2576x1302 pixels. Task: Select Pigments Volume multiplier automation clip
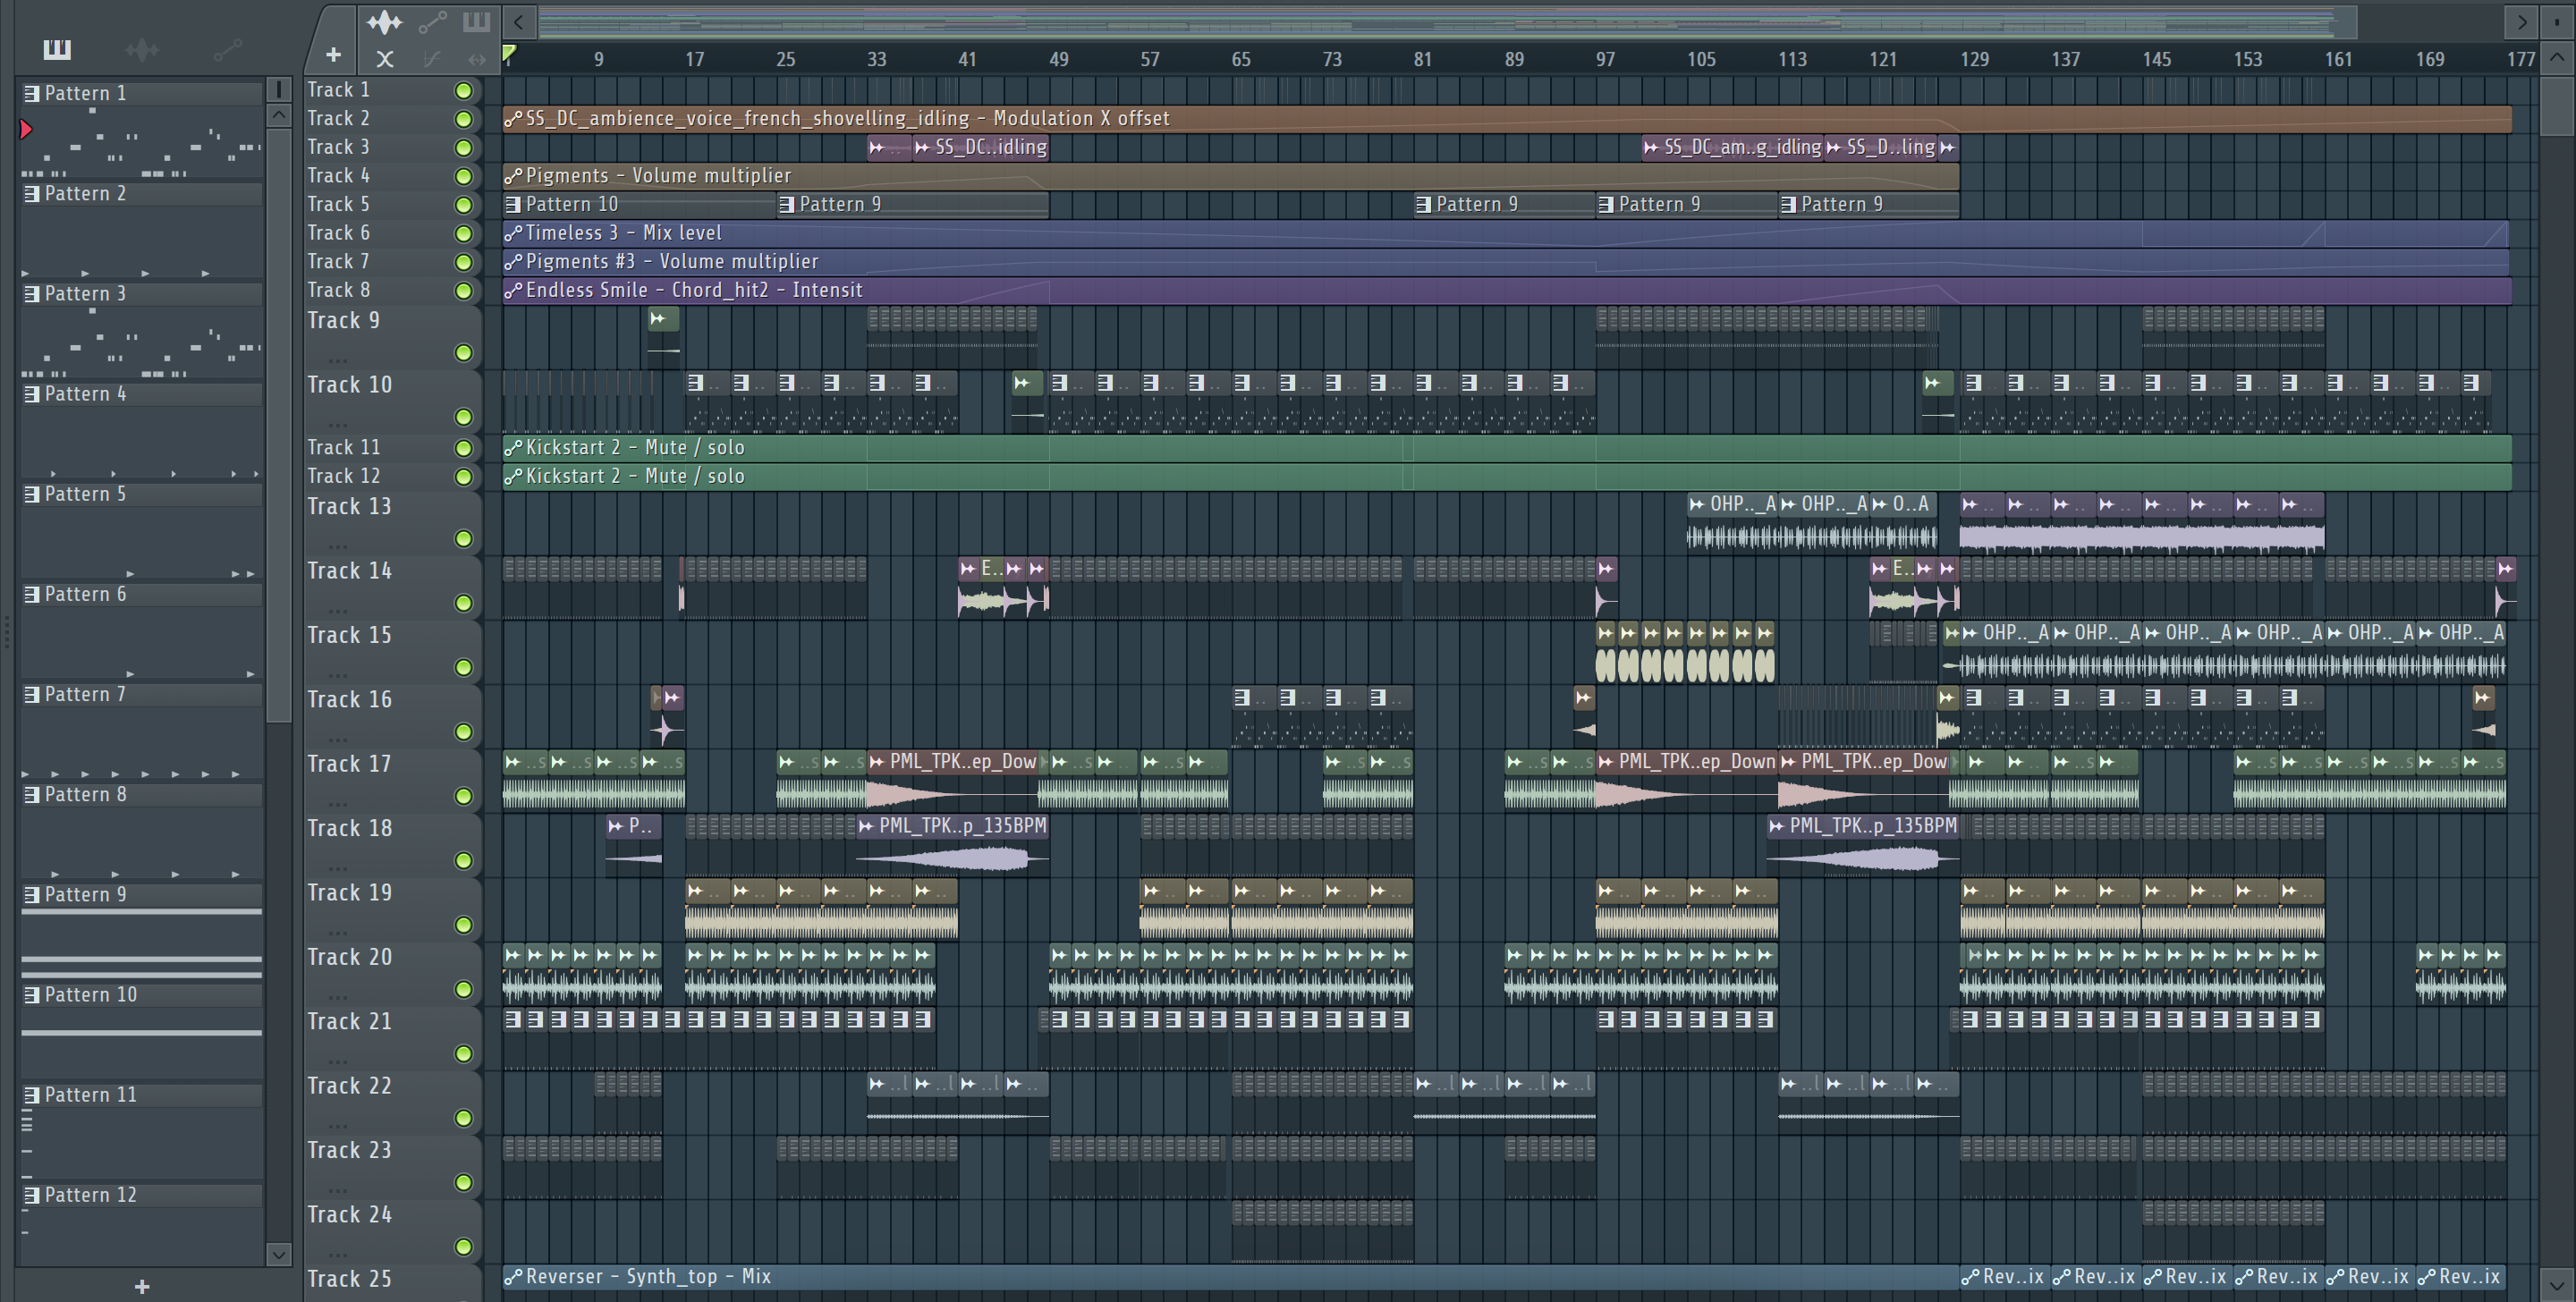1230,176
